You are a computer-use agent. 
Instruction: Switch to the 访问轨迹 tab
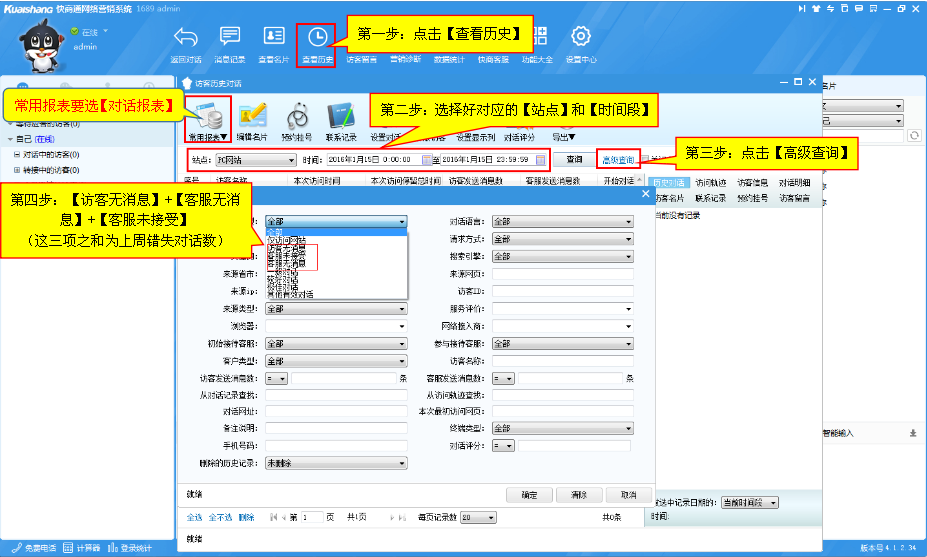[x=711, y=184]
